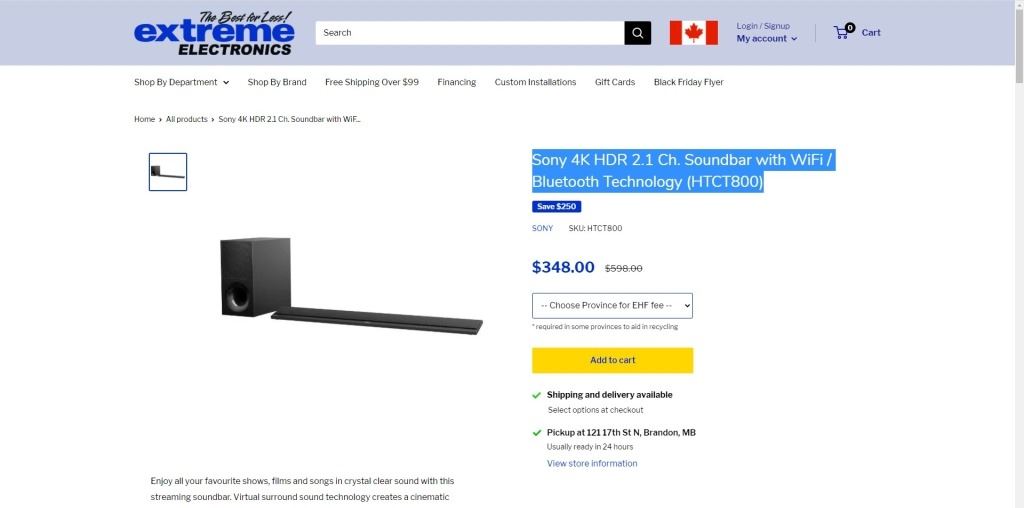Expand Shop By Department menu
Image resolution: width=1024 pixels, height=508 pixels.
pos(182,82)
